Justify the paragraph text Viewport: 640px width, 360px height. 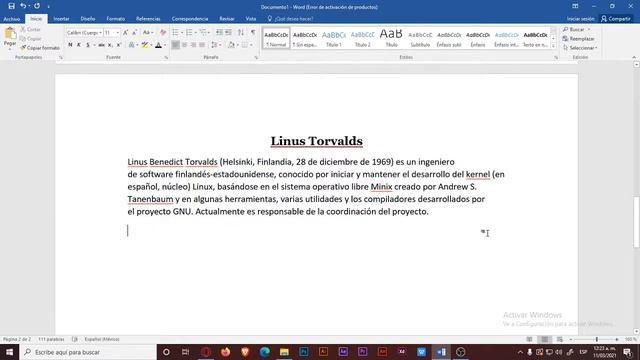[202, 45]
